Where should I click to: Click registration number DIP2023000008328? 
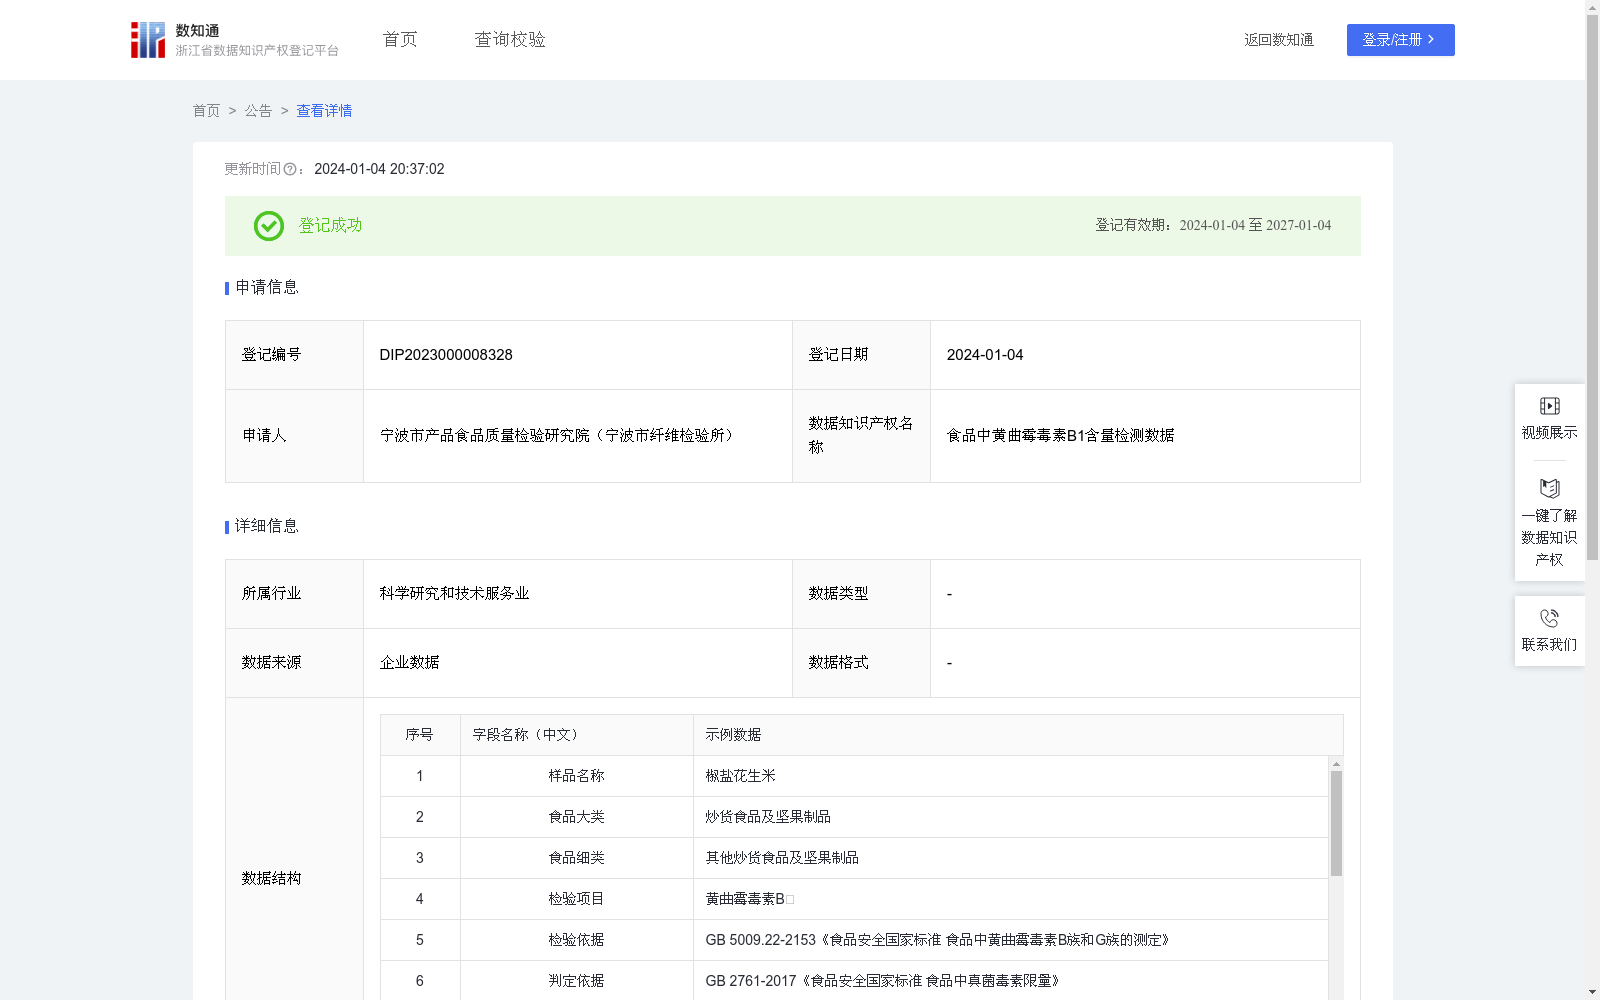(x=446, y=355)
